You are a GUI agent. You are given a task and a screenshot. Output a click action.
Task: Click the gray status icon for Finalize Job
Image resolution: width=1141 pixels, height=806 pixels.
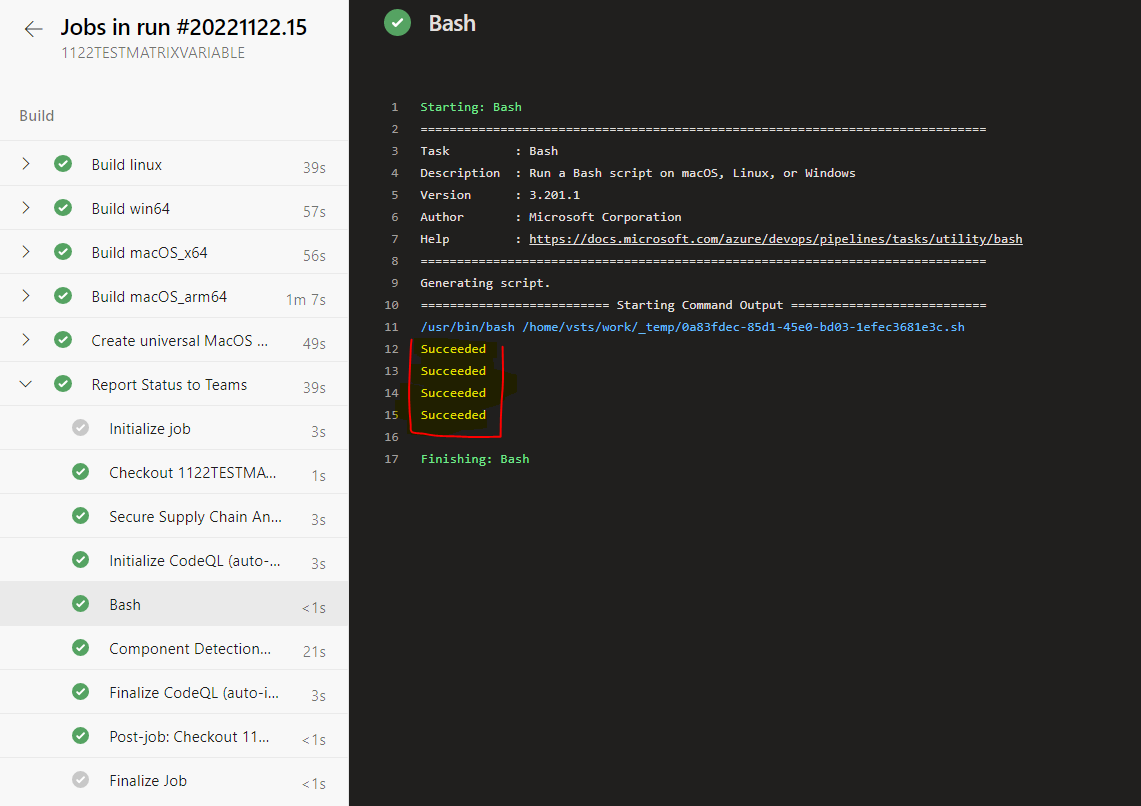(81, 780)
